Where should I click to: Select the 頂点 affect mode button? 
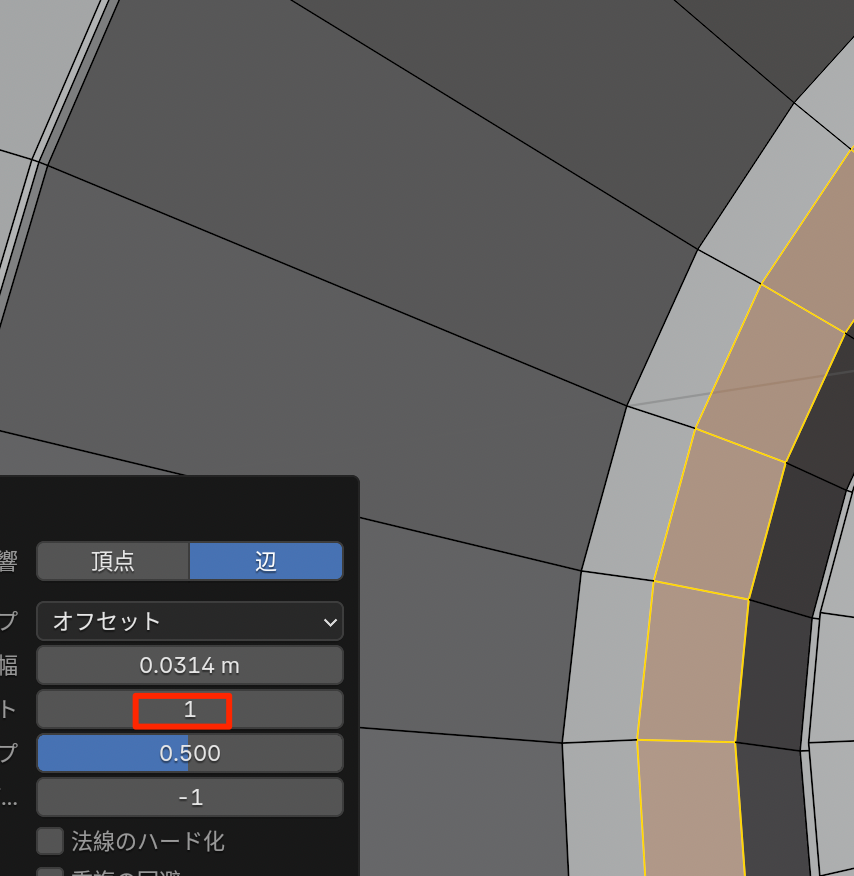click(113, 561)
